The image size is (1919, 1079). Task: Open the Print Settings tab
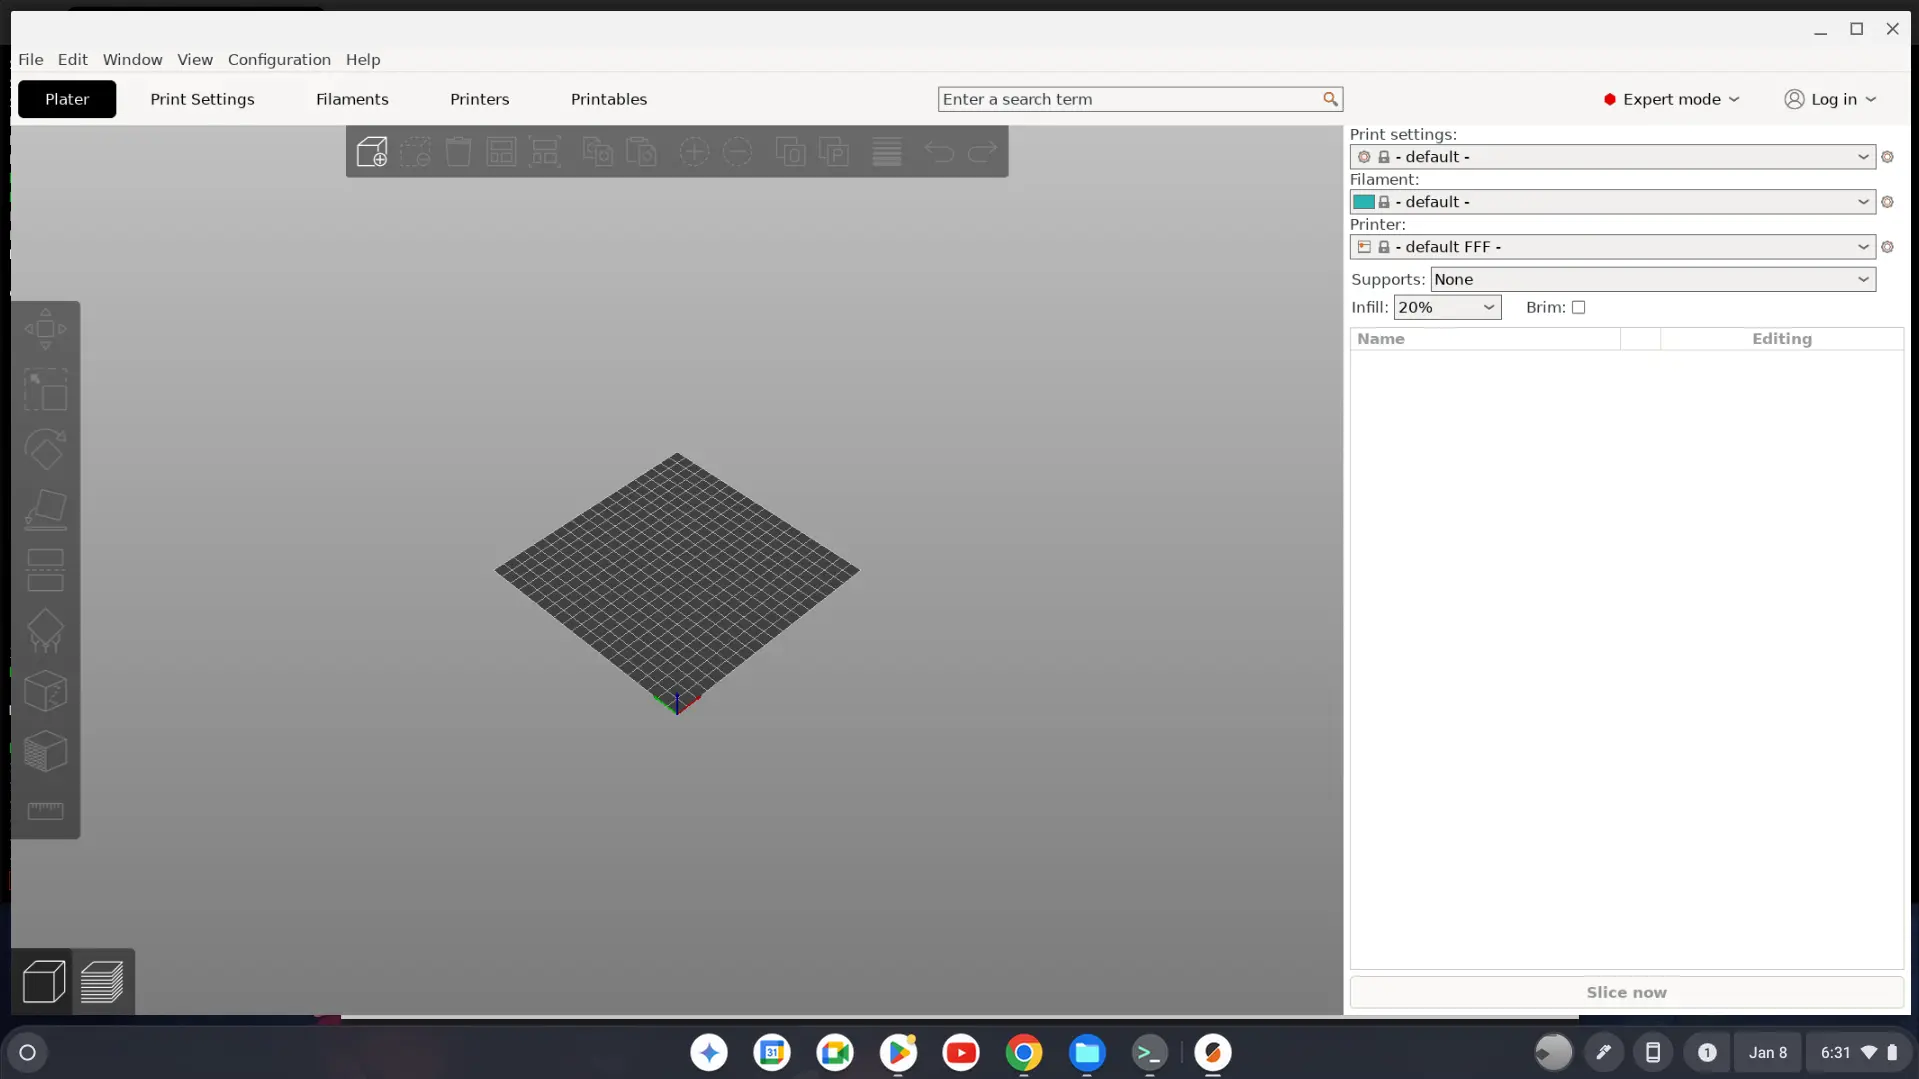click(202, 99)
